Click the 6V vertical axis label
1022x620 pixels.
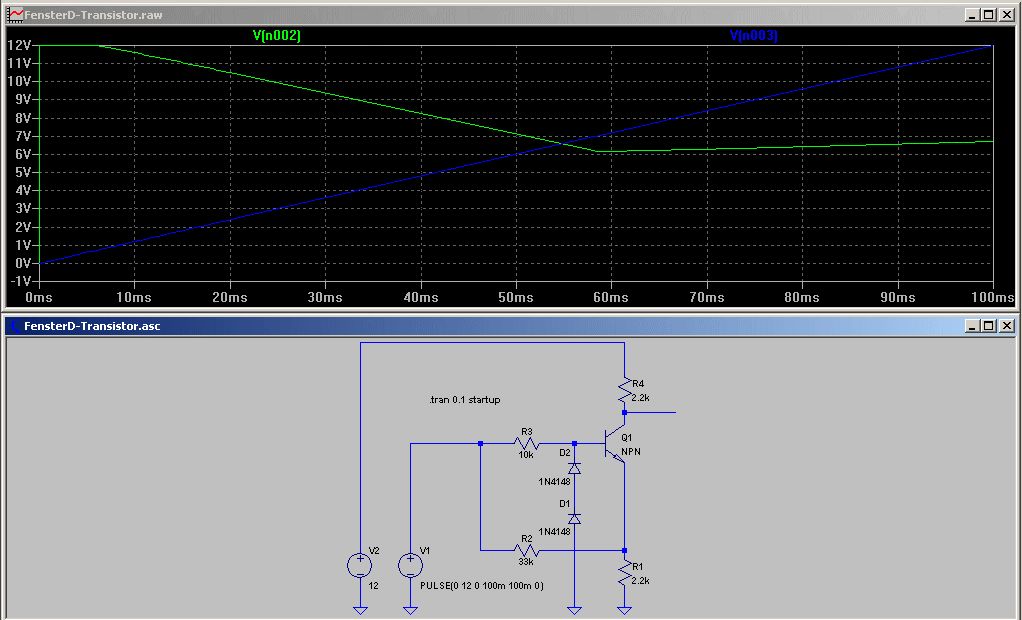(x=22, y=155)
